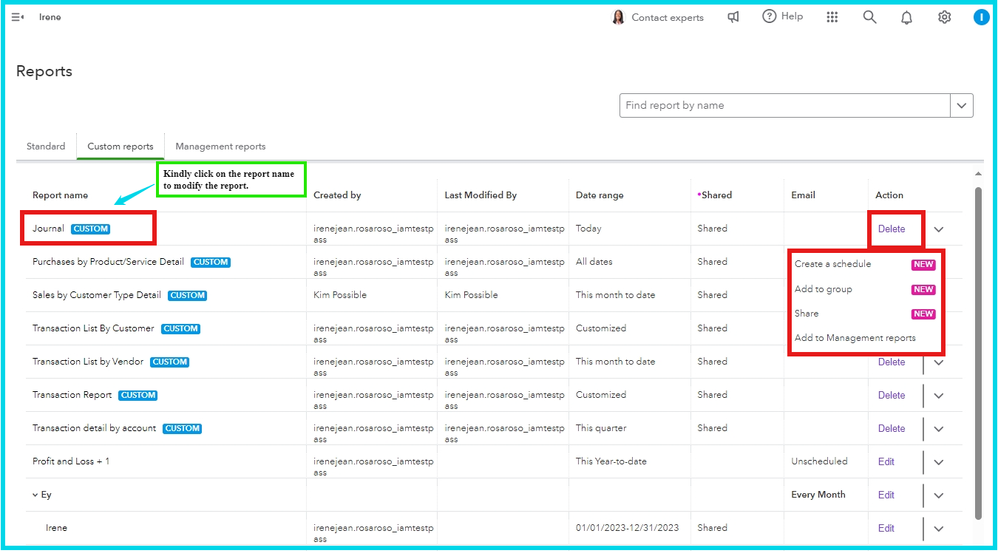998x551 pixels.
Task: Open the user profile avatar icon
Action: (x=981, y=17)
